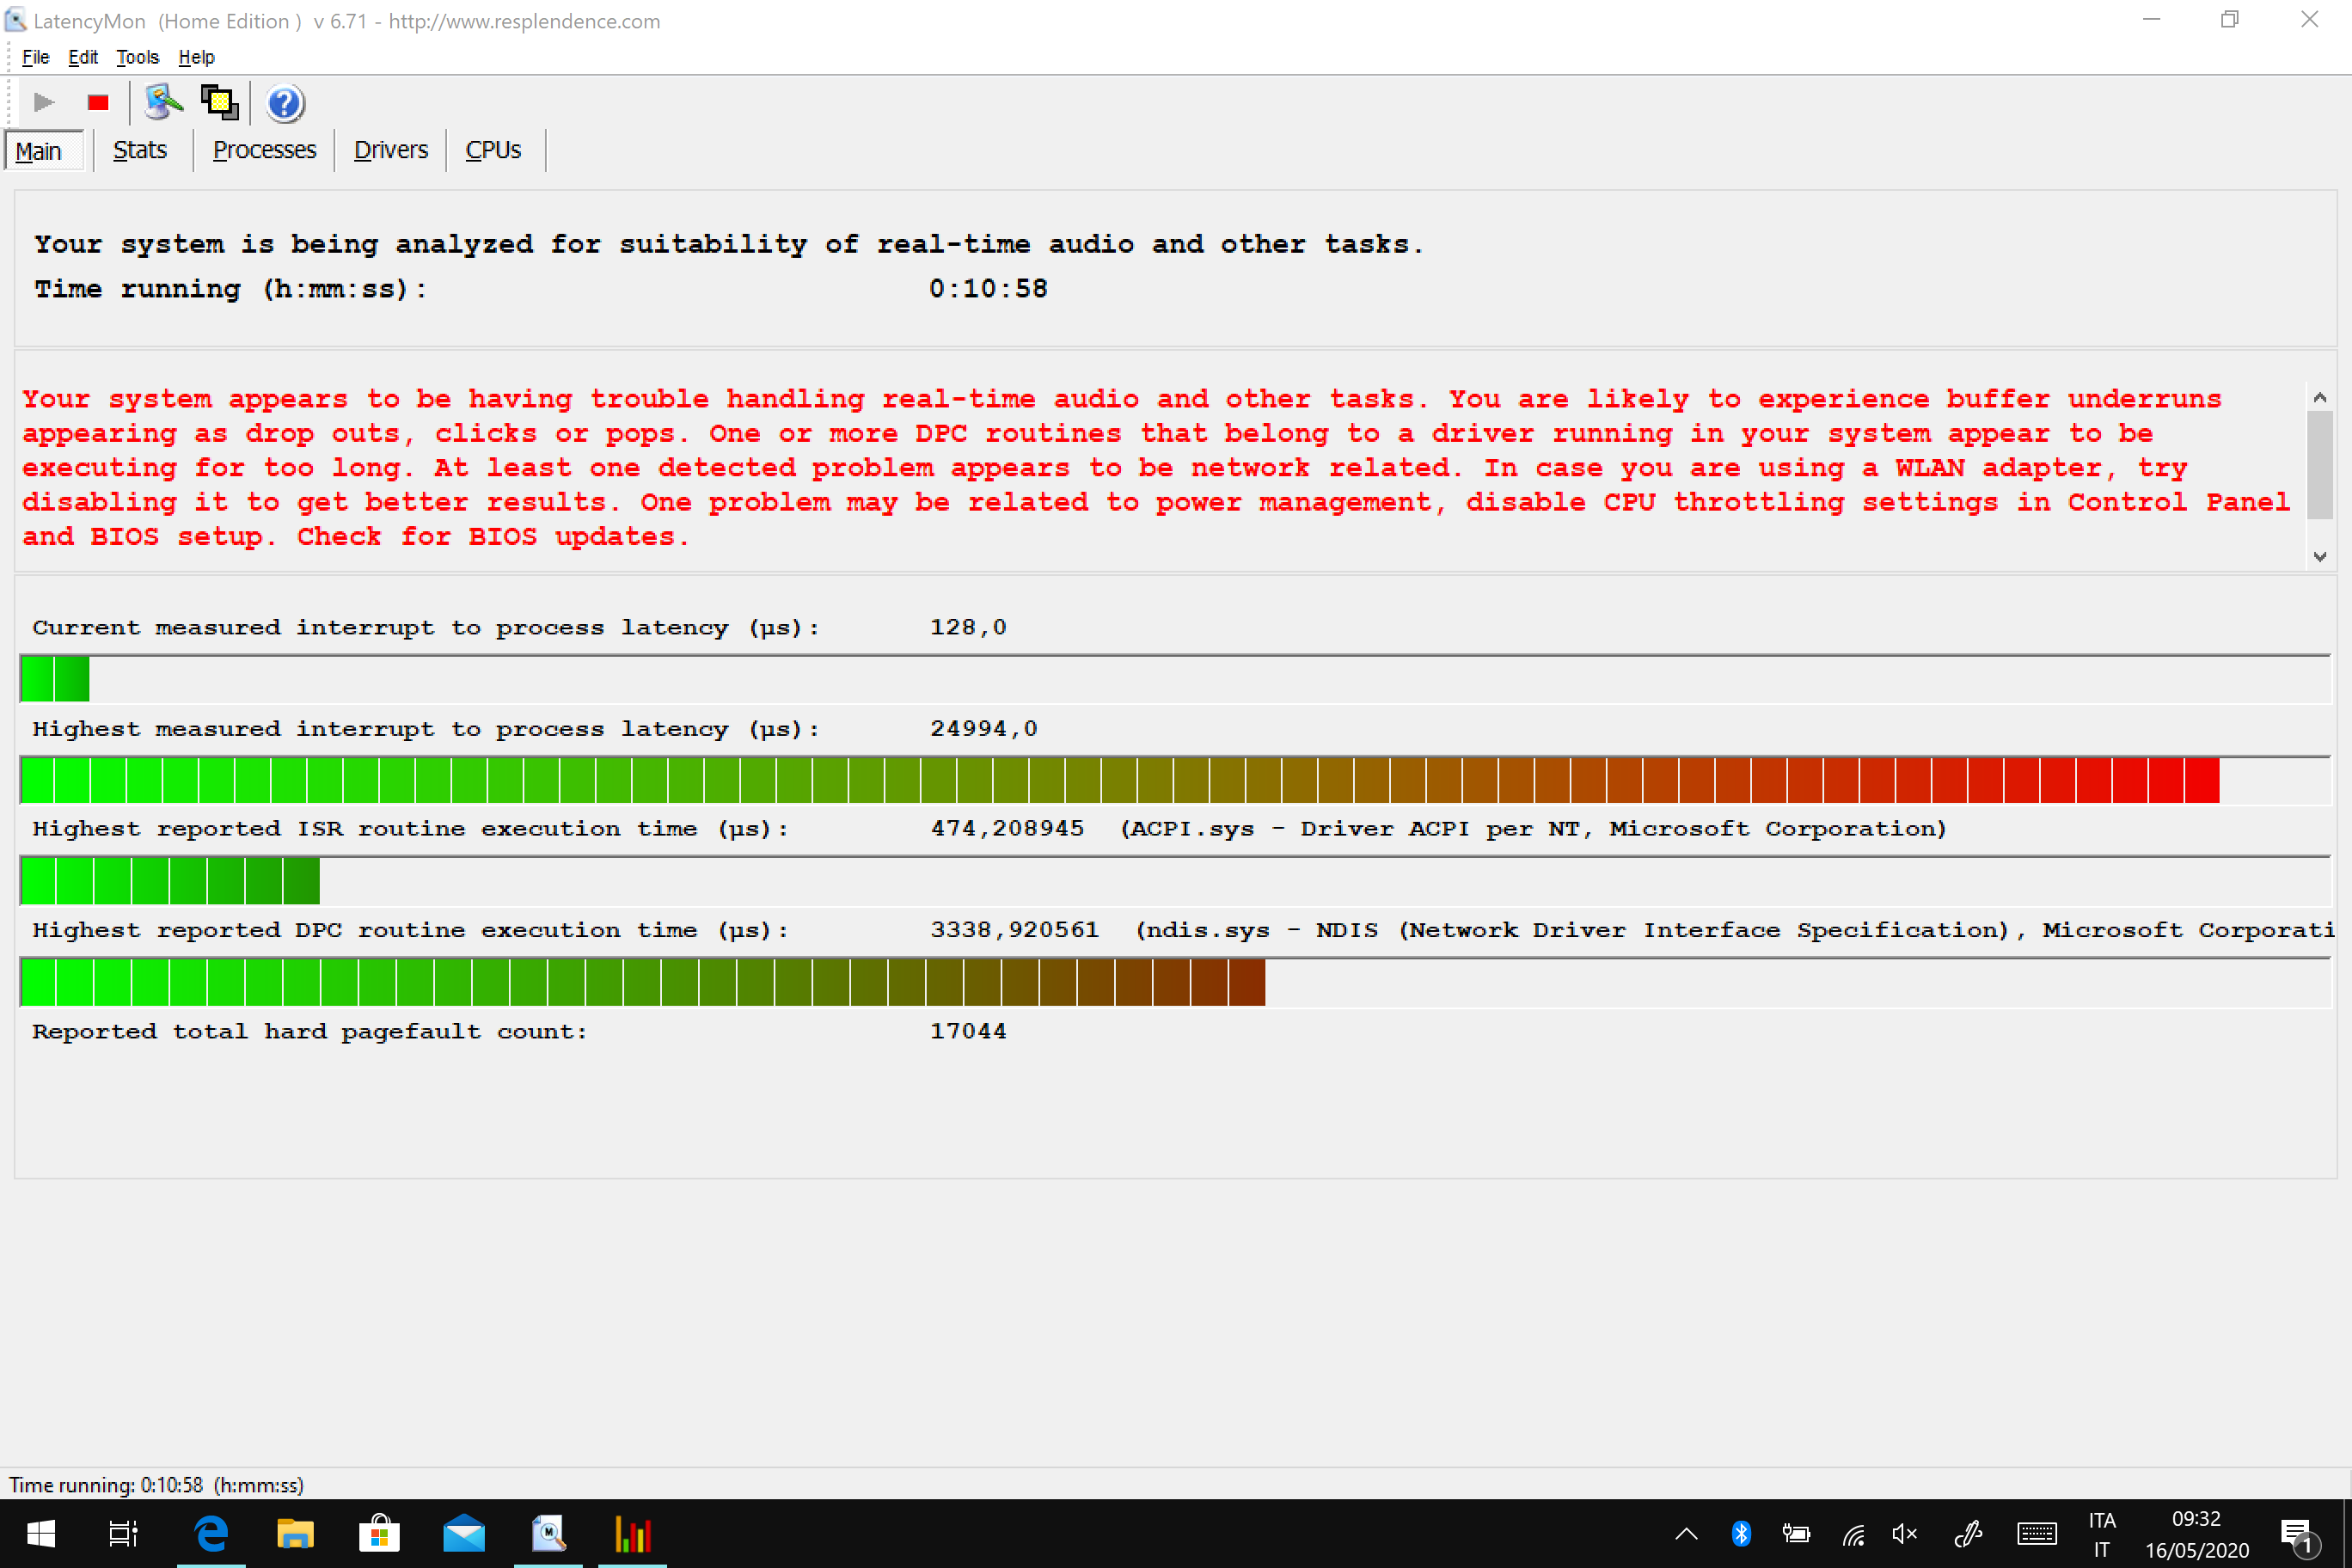Open the blue Help question mark icon
2352x1568 pixels.
tap(285, 103)
